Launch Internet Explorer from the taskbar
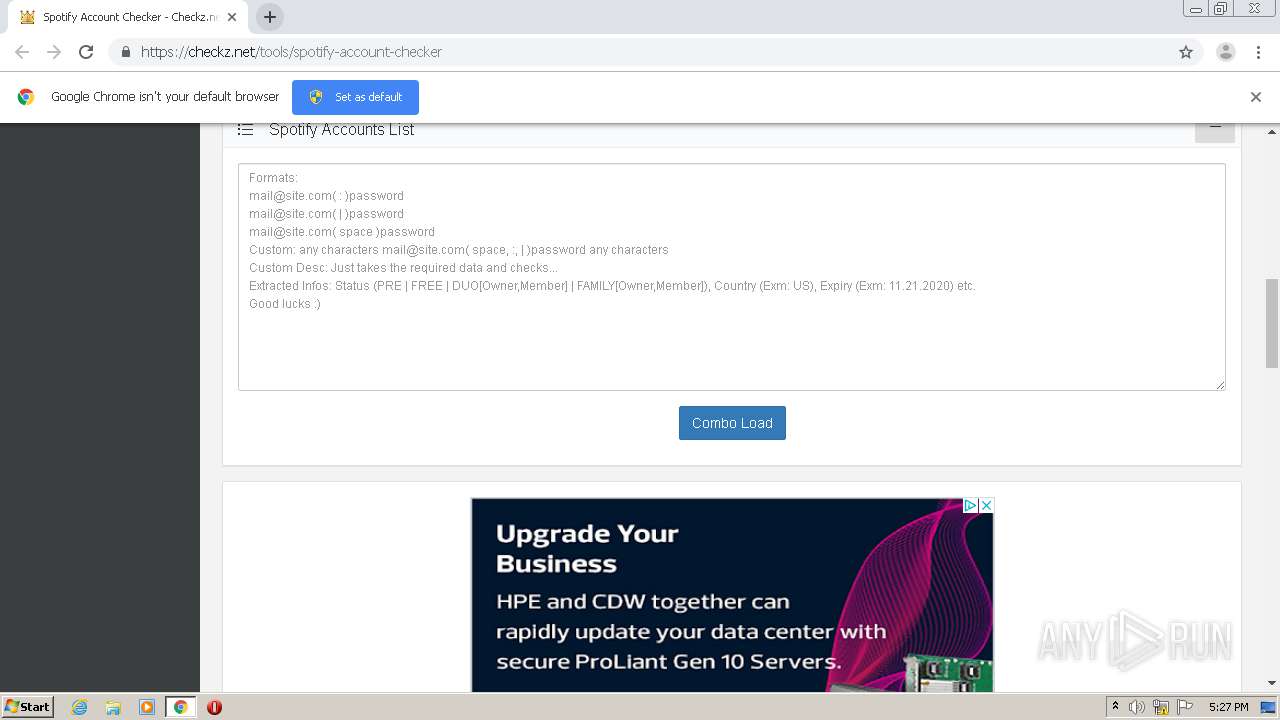The width and height of the screenshot is (1280, 720). point(79,707)
